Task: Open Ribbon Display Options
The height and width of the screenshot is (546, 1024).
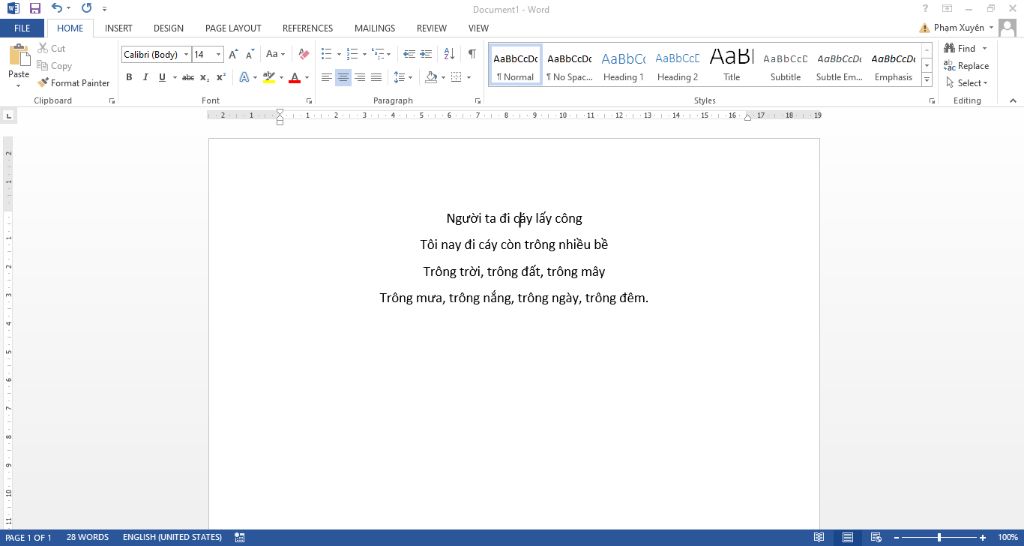Action: 947,8
